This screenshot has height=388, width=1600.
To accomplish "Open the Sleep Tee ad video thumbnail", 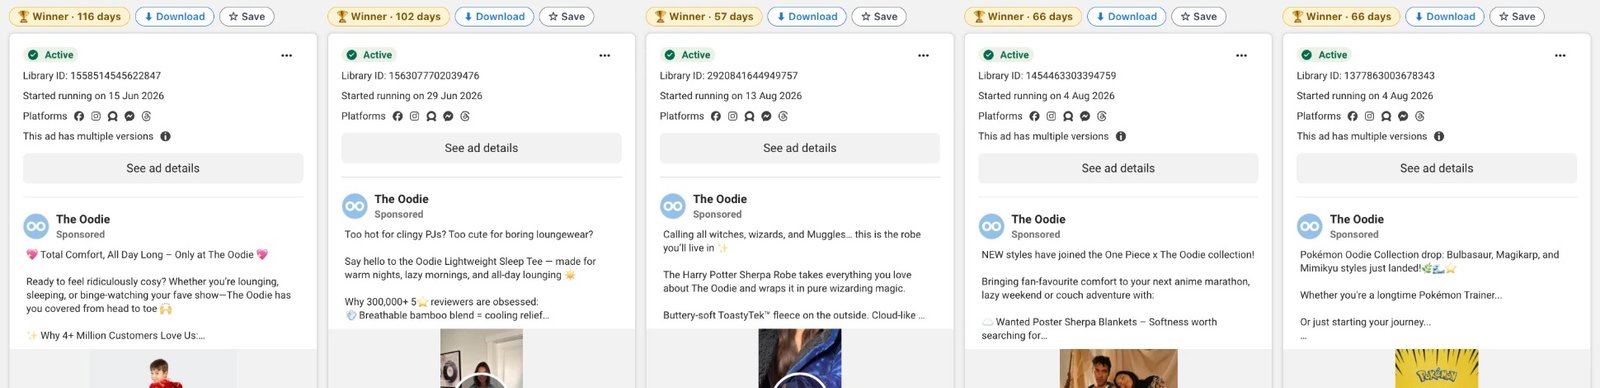I will tap(481, 359).
